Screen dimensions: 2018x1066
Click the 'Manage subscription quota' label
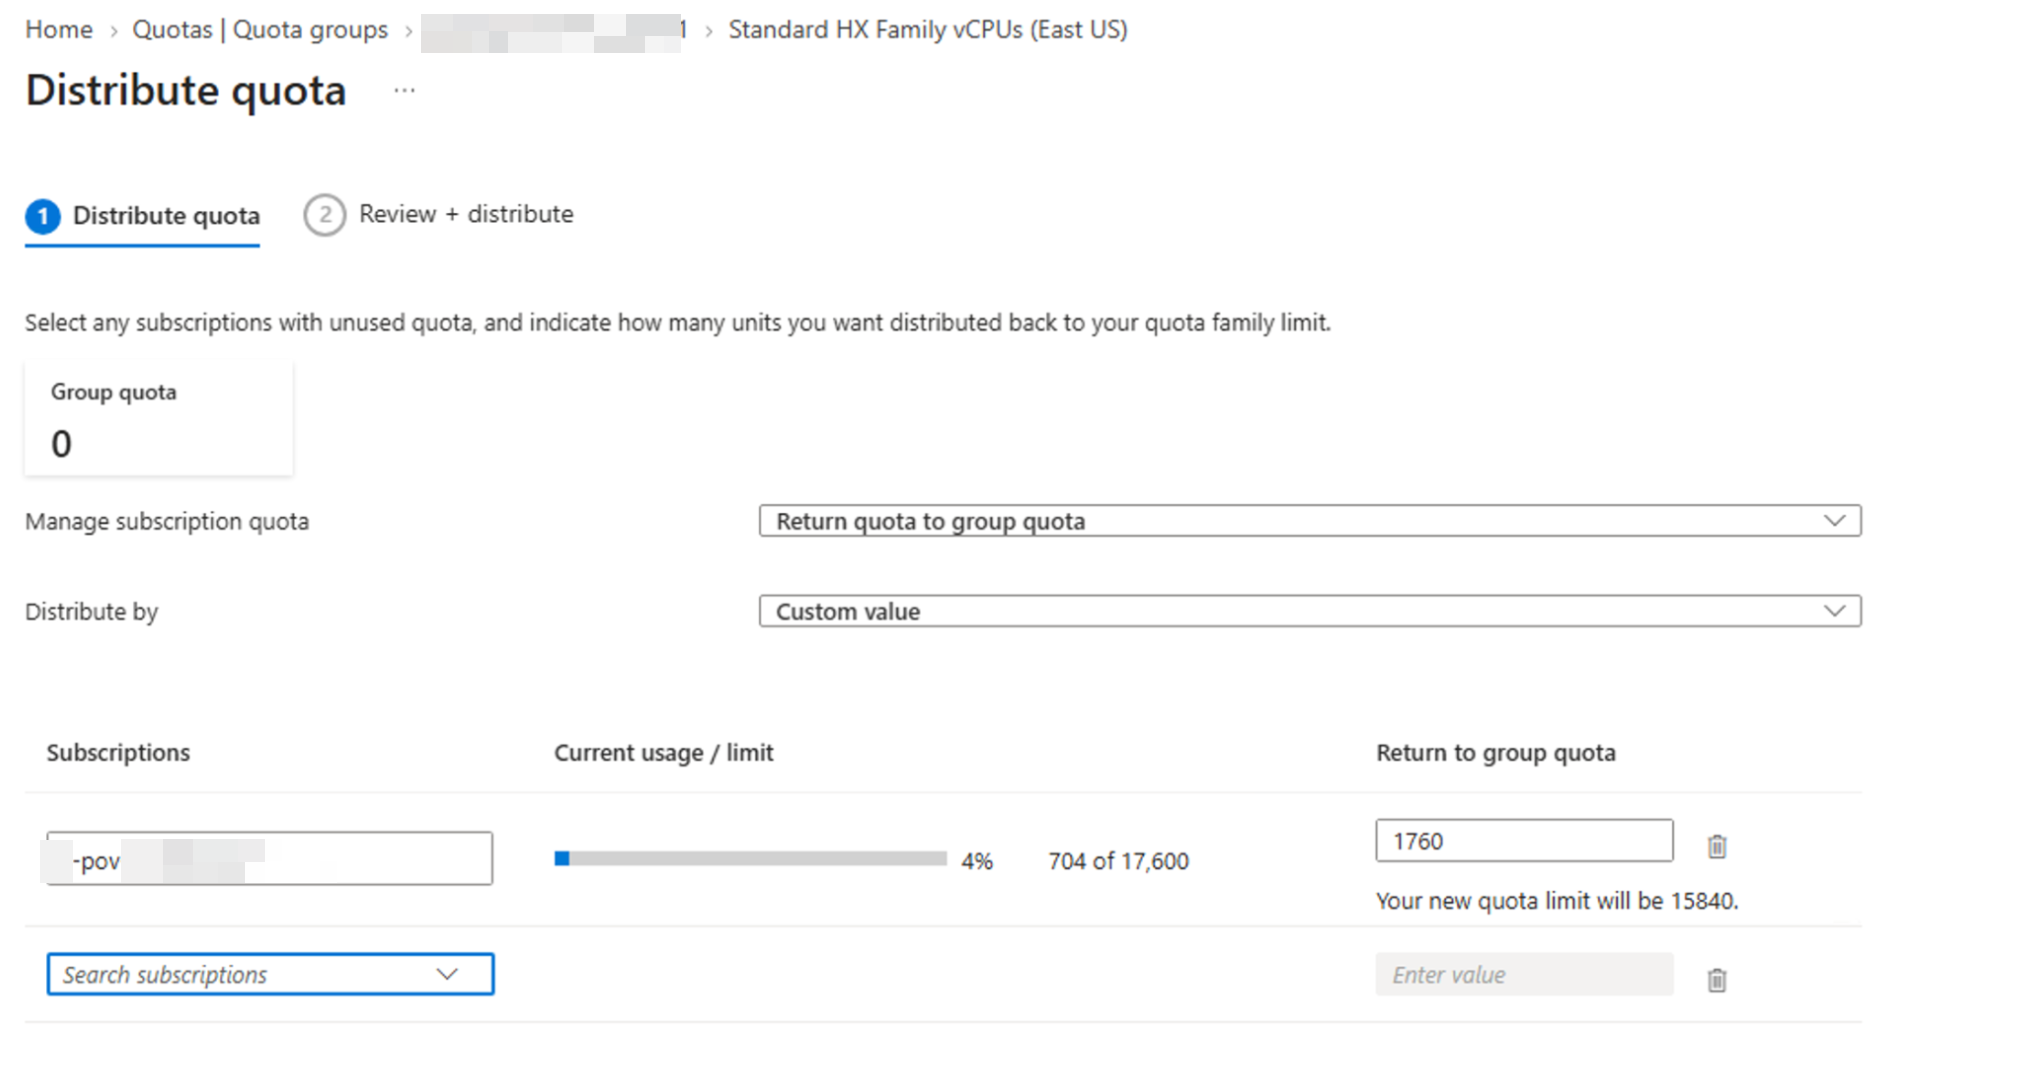click(167, 522)
